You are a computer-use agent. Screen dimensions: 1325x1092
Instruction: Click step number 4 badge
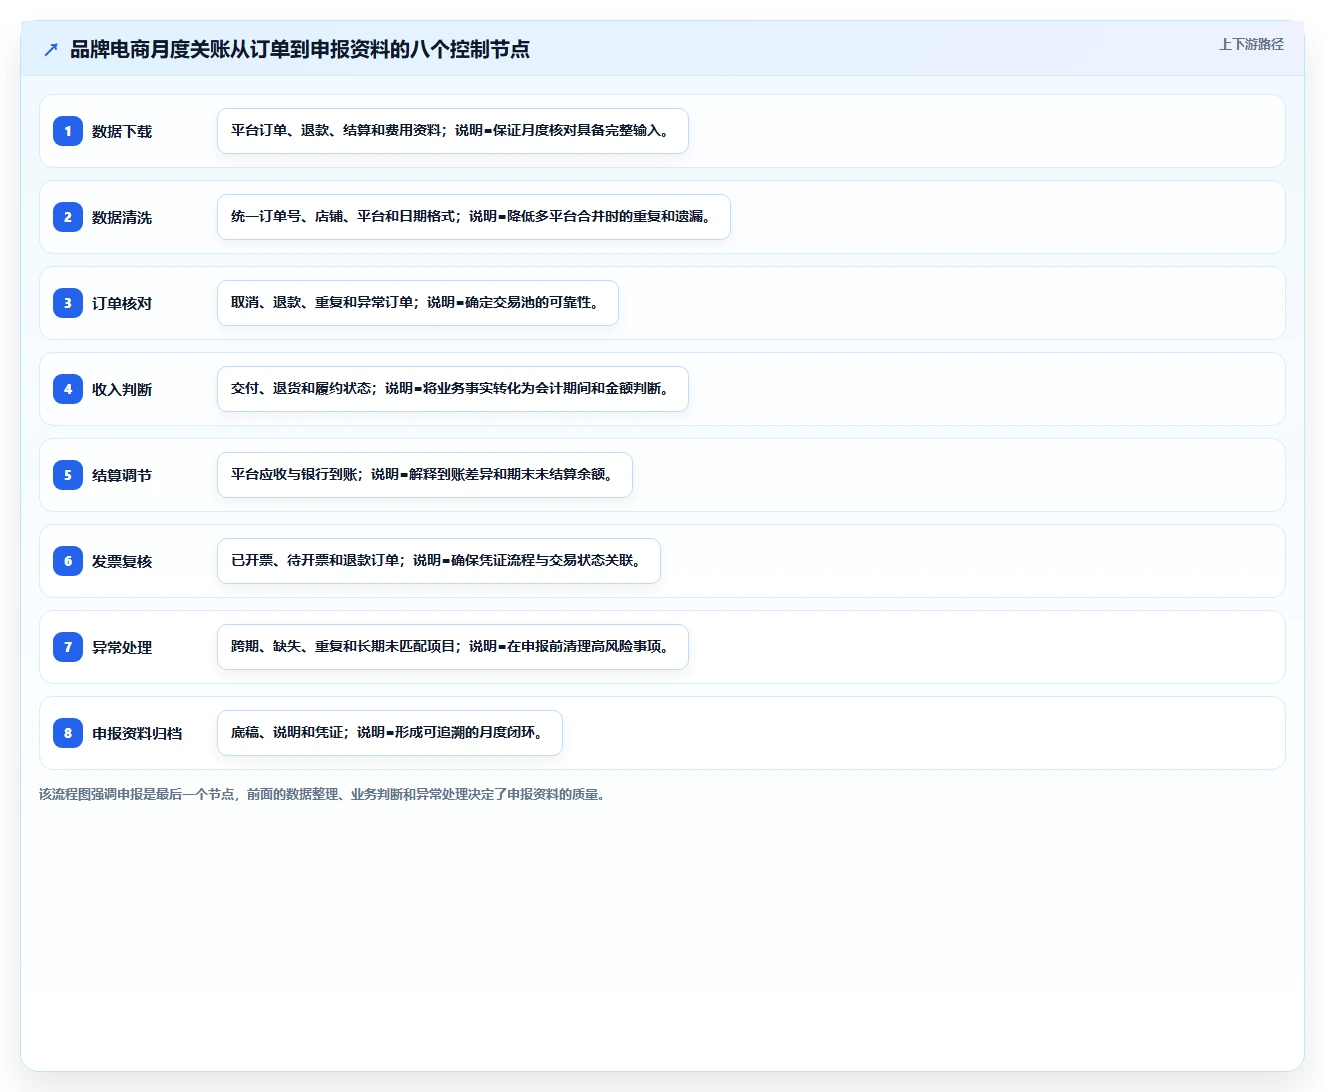pos(68,389)
